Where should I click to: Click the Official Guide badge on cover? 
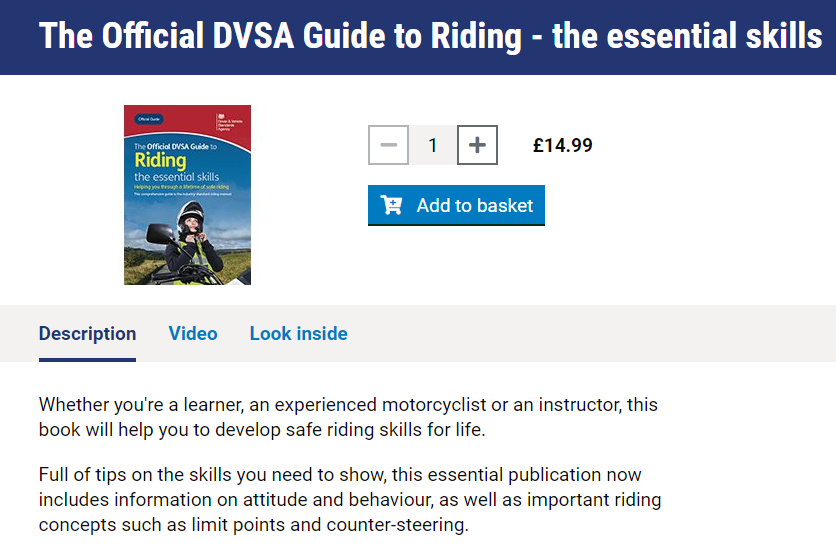click(x=149, y=119)
